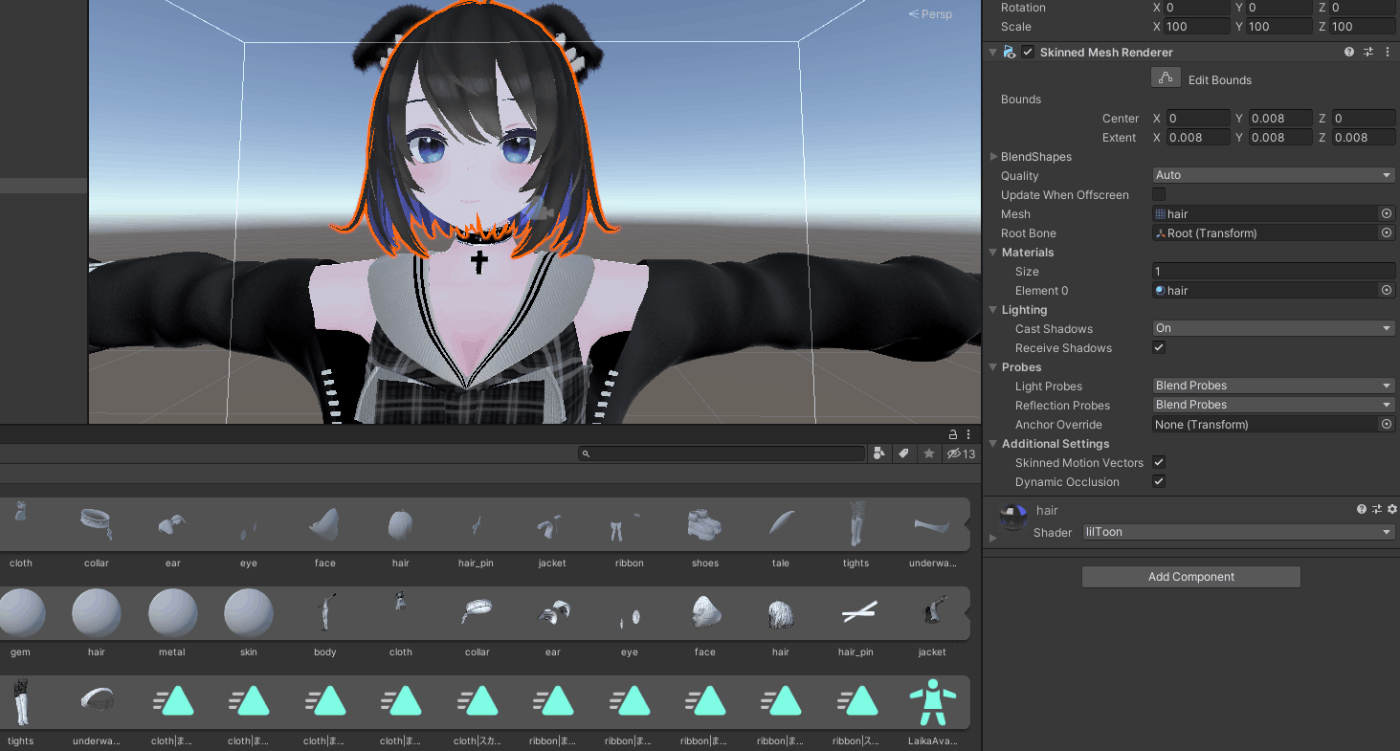Collapse the Skinned Mesh Renderer component foldout
Image resolution: width=1400 pixels, height=751 pixels.
(x=993, y=52)
